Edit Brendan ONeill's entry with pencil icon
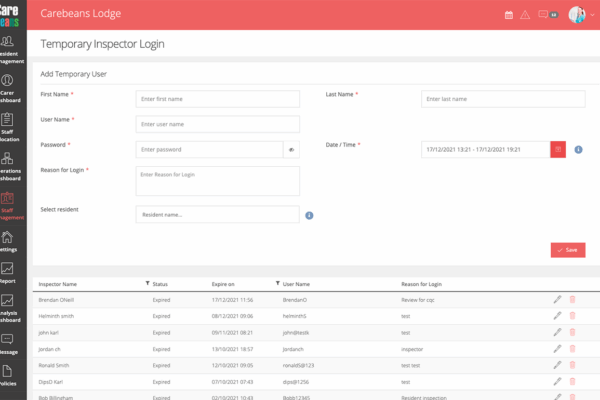Image resolution: width=600 pixels, height=400 pixels. pos(557,299)
